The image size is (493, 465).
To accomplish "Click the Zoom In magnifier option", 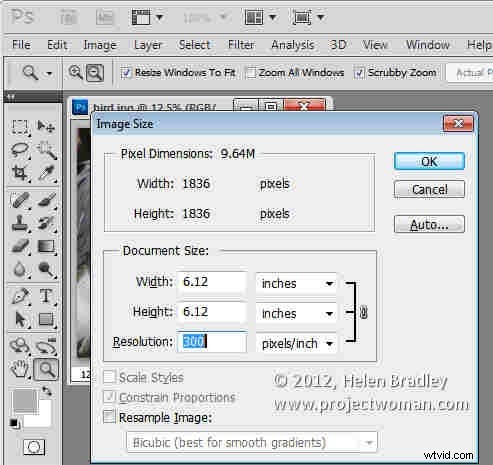I will [x=75, y=72].
